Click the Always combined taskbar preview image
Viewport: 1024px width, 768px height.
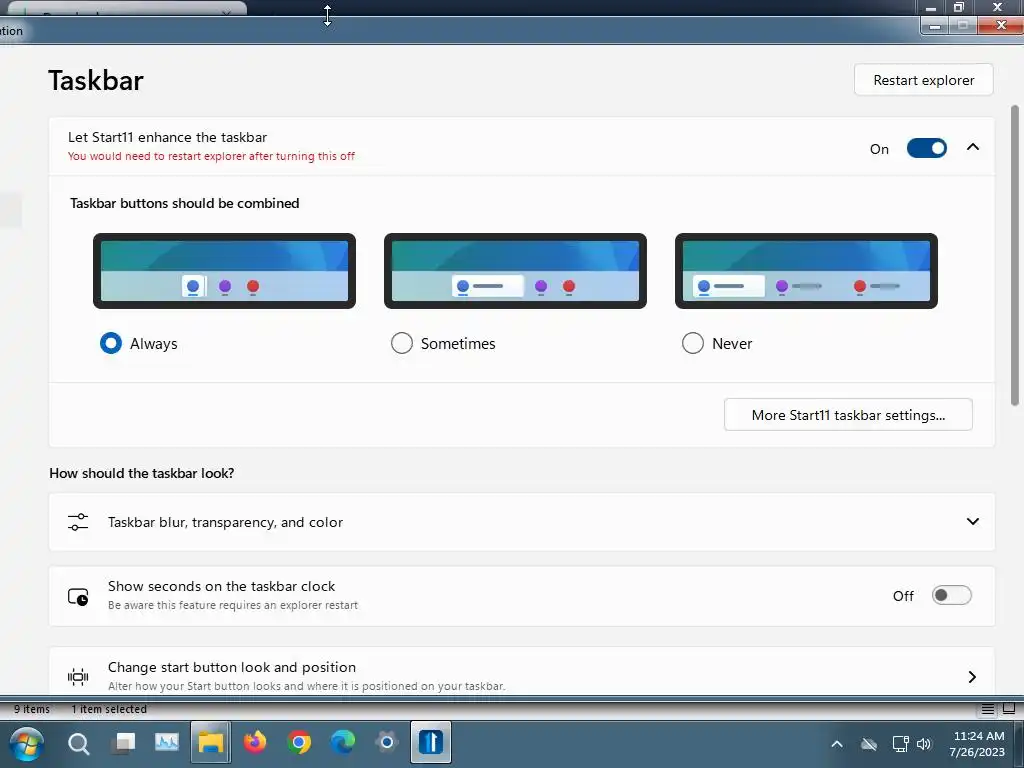pos(224,270)
